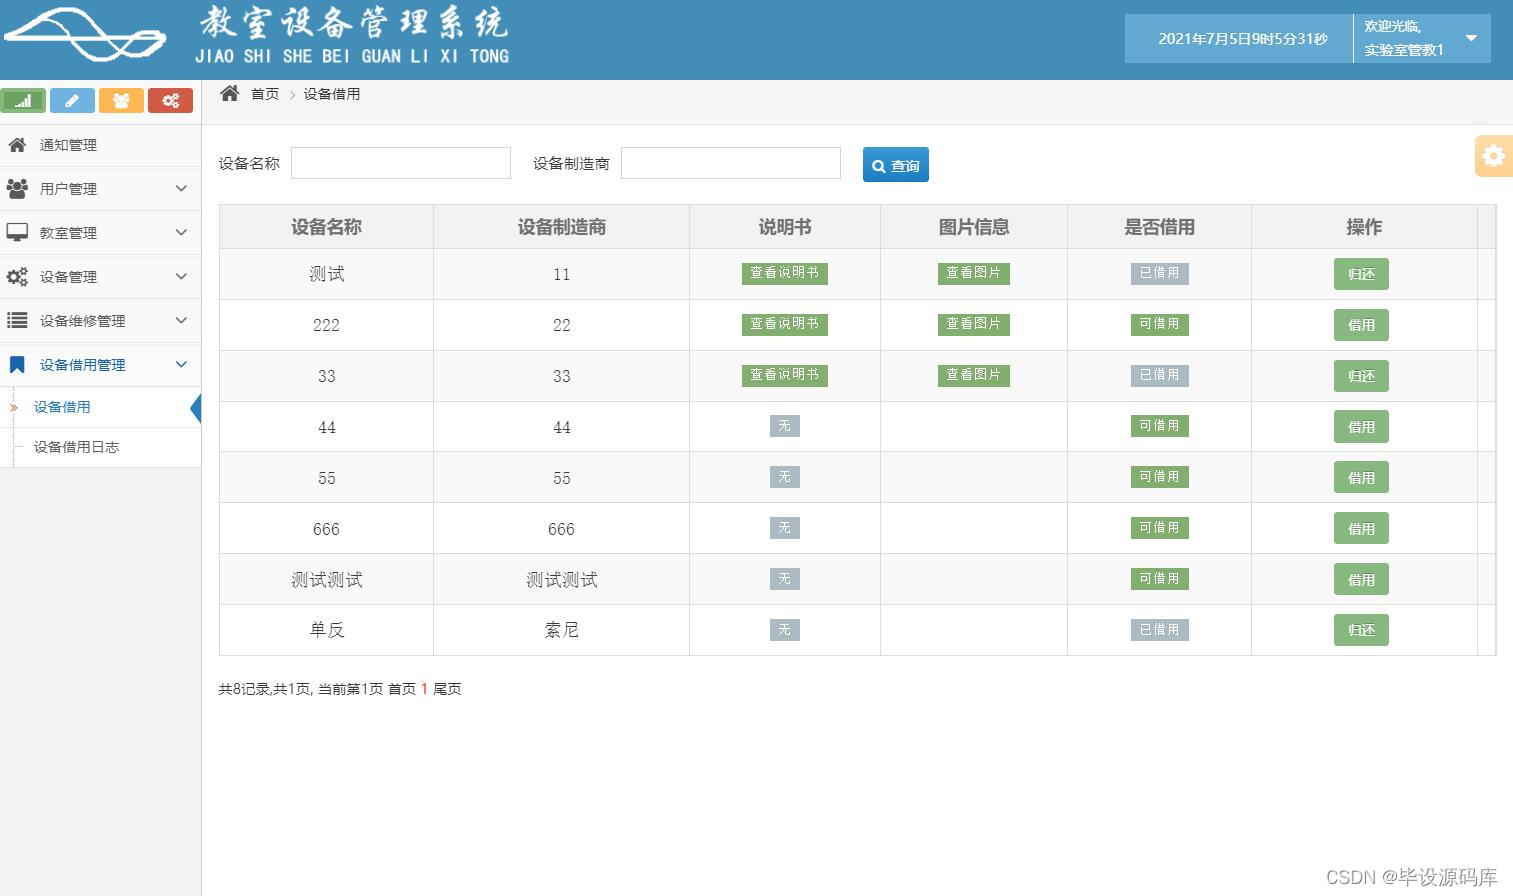Click 借用 for the 222 row

pyautogui.click(x=1361, y=325)
